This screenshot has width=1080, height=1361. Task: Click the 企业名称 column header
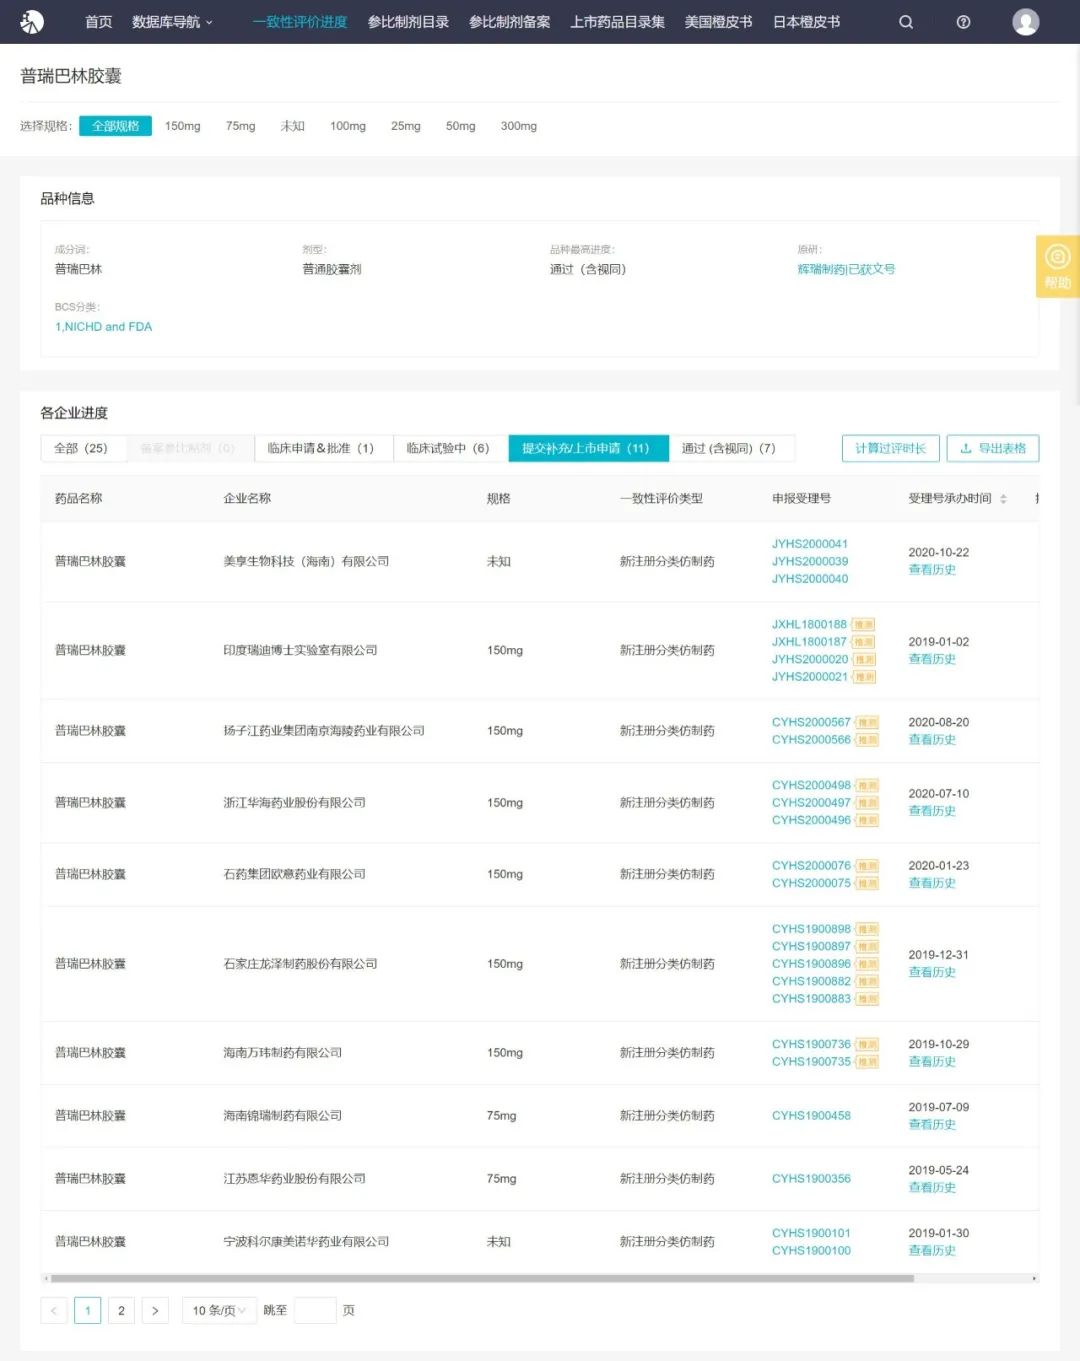(247, 499)
